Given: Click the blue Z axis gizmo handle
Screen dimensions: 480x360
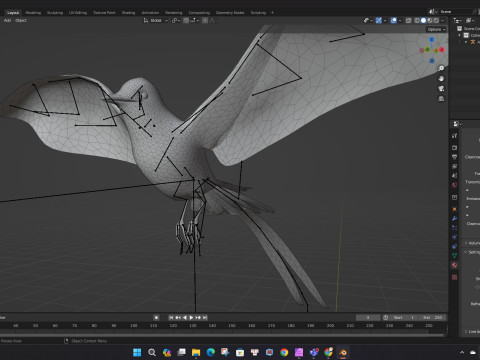Looking at the screenshot, I should pos(432,40).
